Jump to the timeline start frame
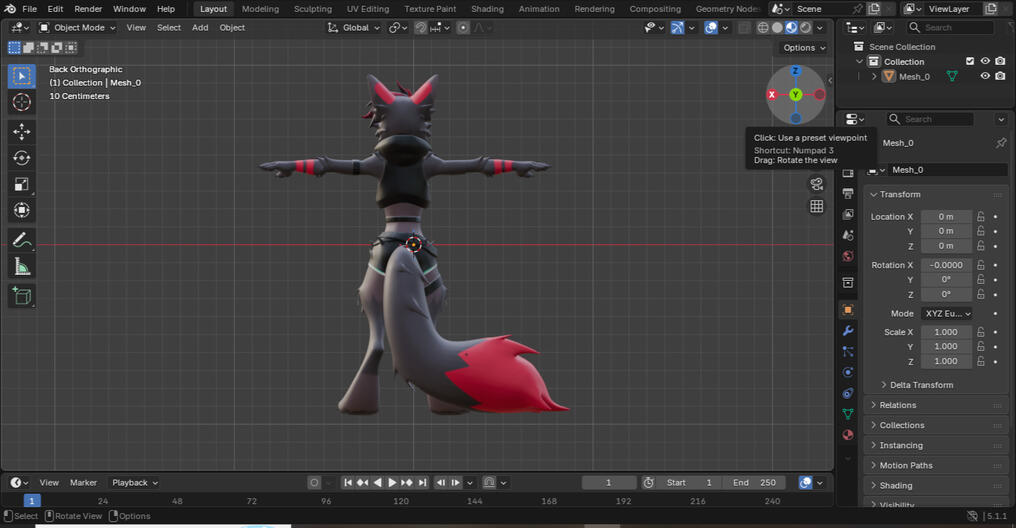This screenshot has width=1016, height=528. coord(348,483)
